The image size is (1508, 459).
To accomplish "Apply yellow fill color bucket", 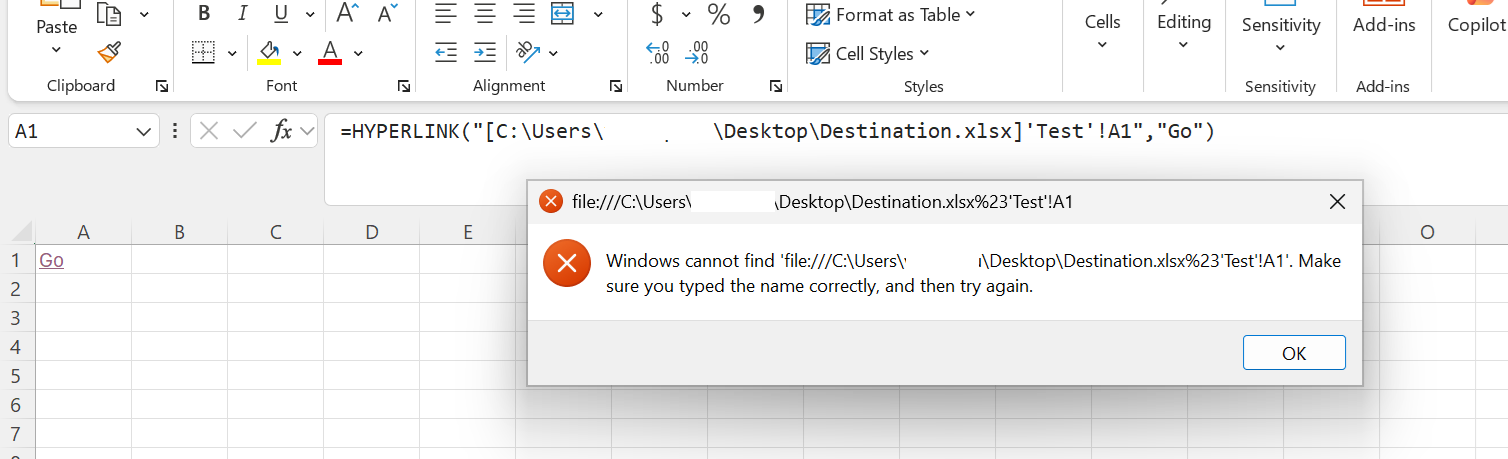I will pyautogui.click(x=269, y=52).
